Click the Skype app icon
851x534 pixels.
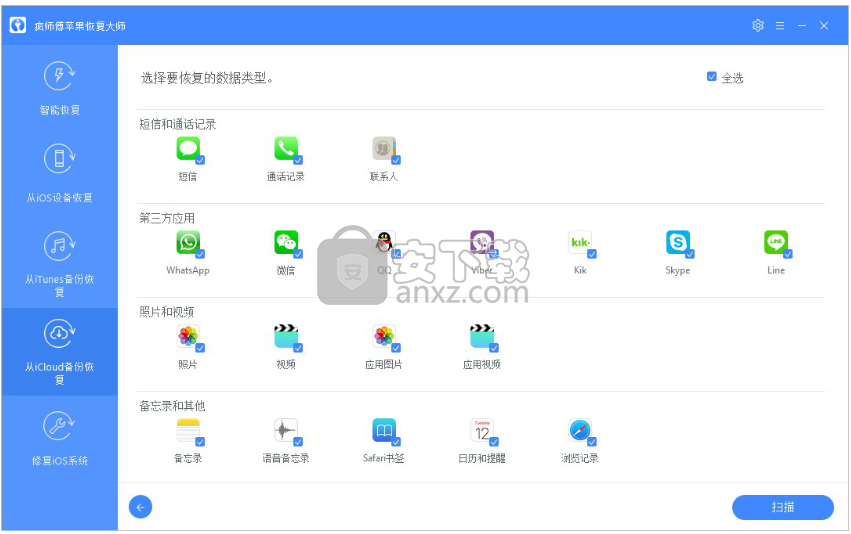point(678,242)
